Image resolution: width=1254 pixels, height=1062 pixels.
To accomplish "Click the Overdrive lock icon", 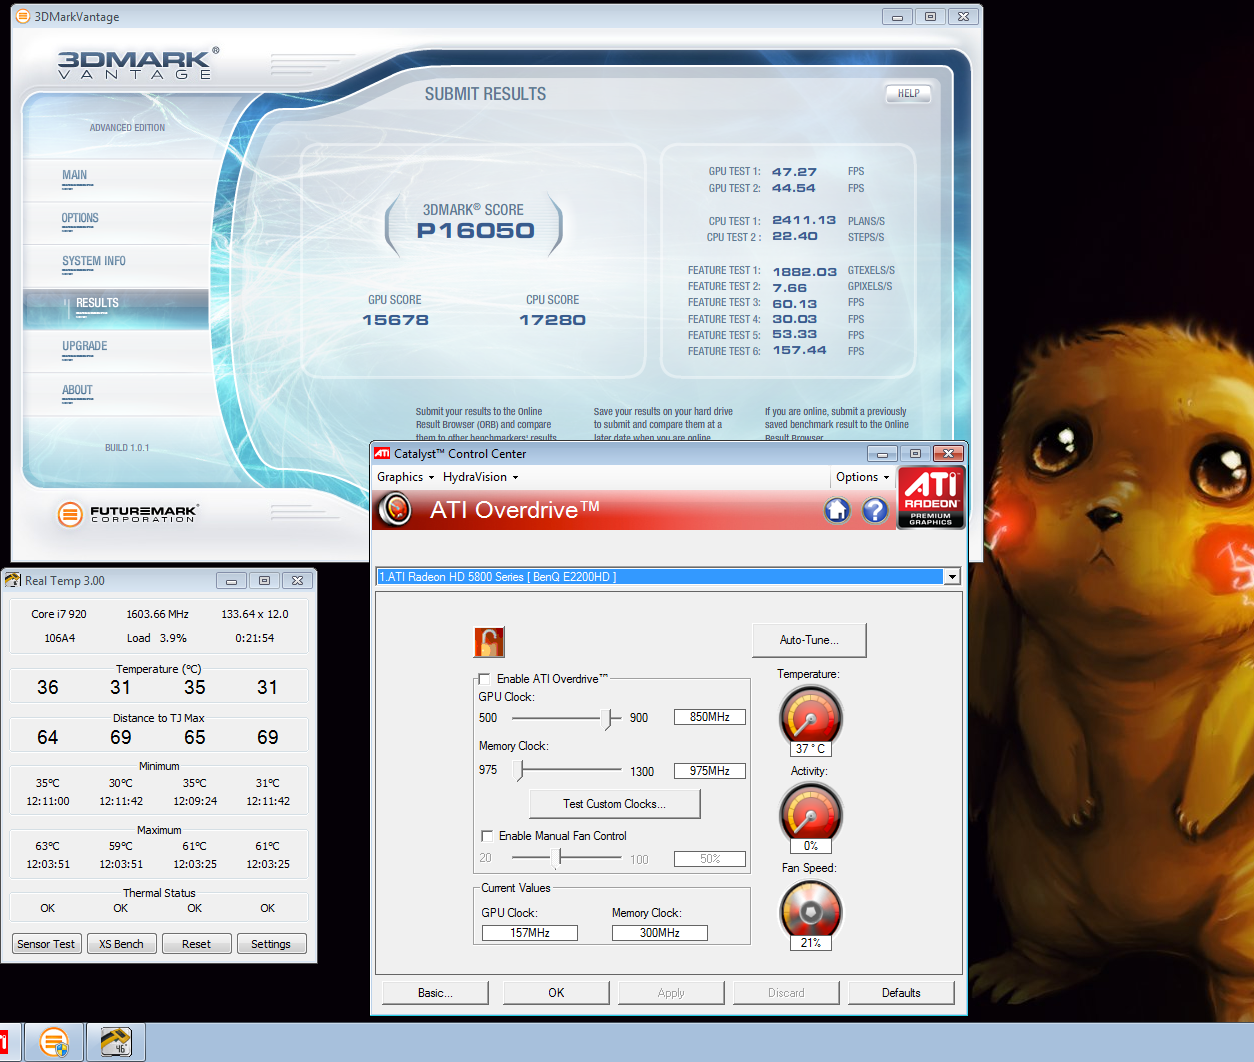I will click(489, 642).
